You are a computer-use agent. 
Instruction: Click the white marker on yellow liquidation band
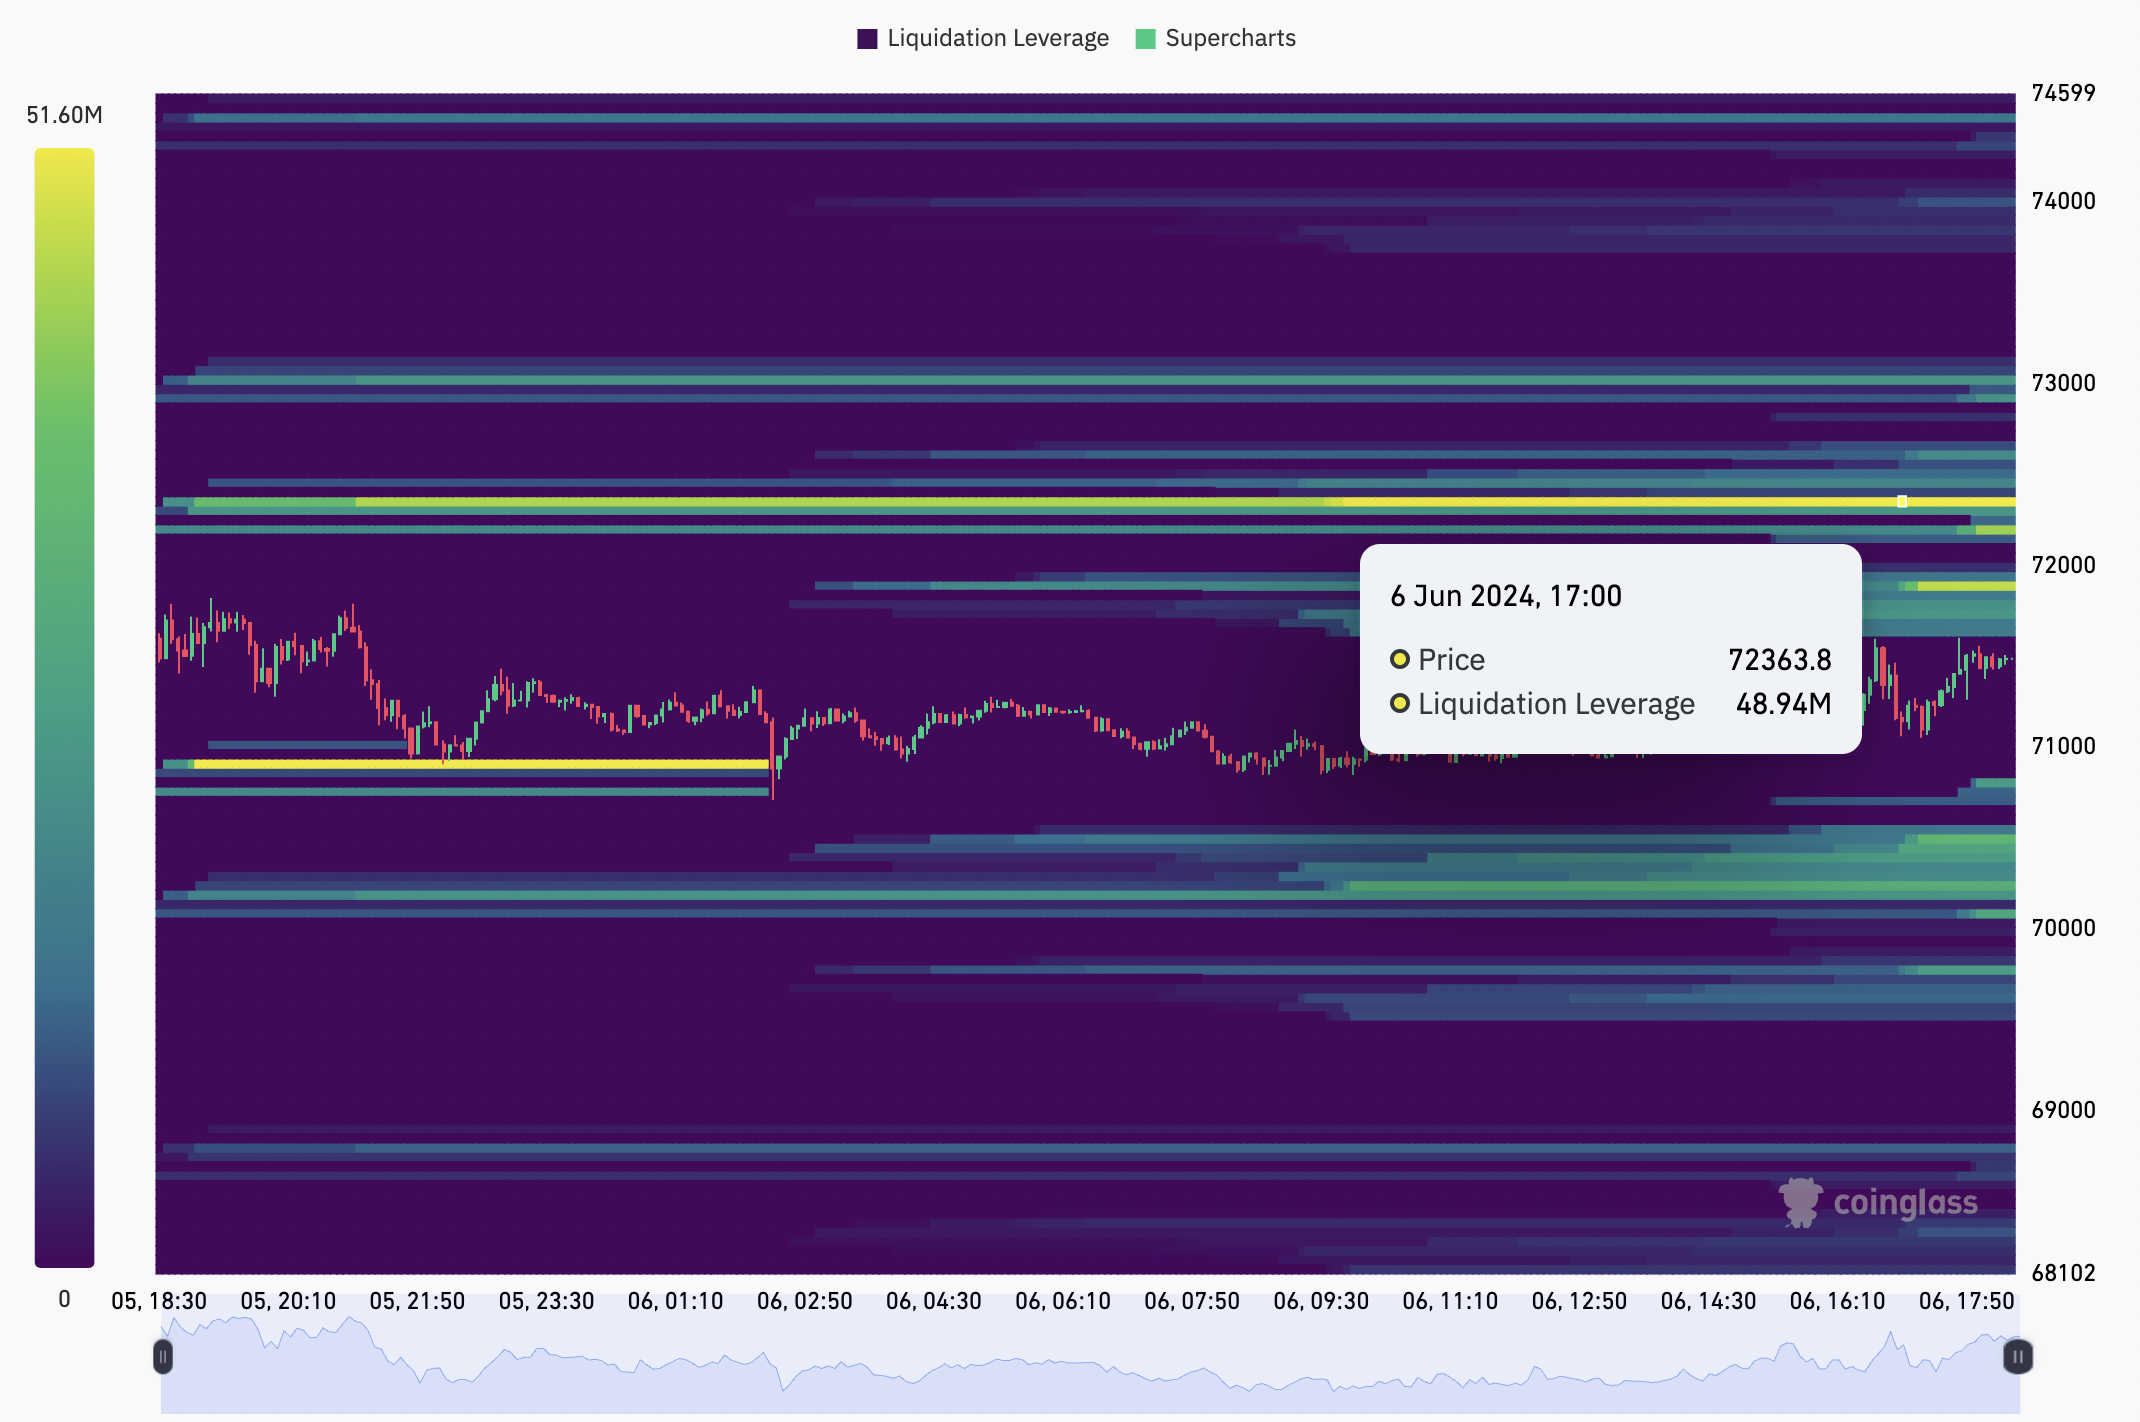click(1902, 502)
